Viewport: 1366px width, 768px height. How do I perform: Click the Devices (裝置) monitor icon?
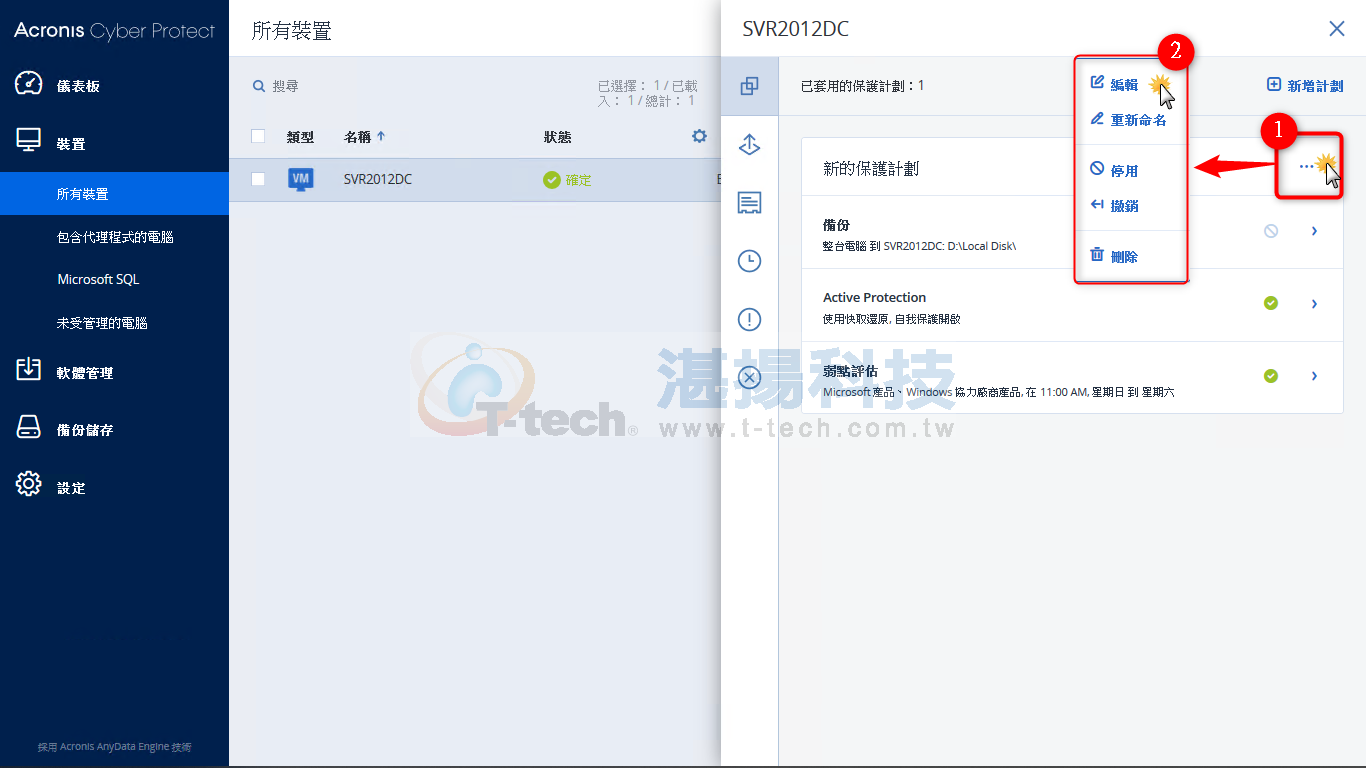tap(28, 141)
